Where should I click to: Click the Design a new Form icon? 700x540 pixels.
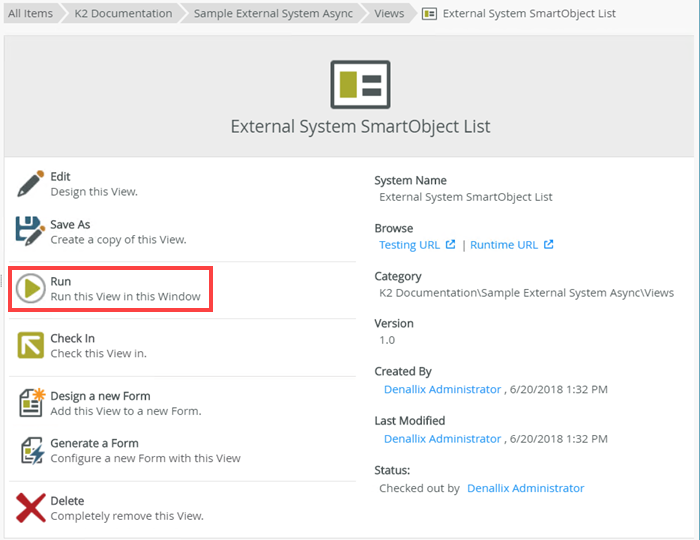[31, 403]
